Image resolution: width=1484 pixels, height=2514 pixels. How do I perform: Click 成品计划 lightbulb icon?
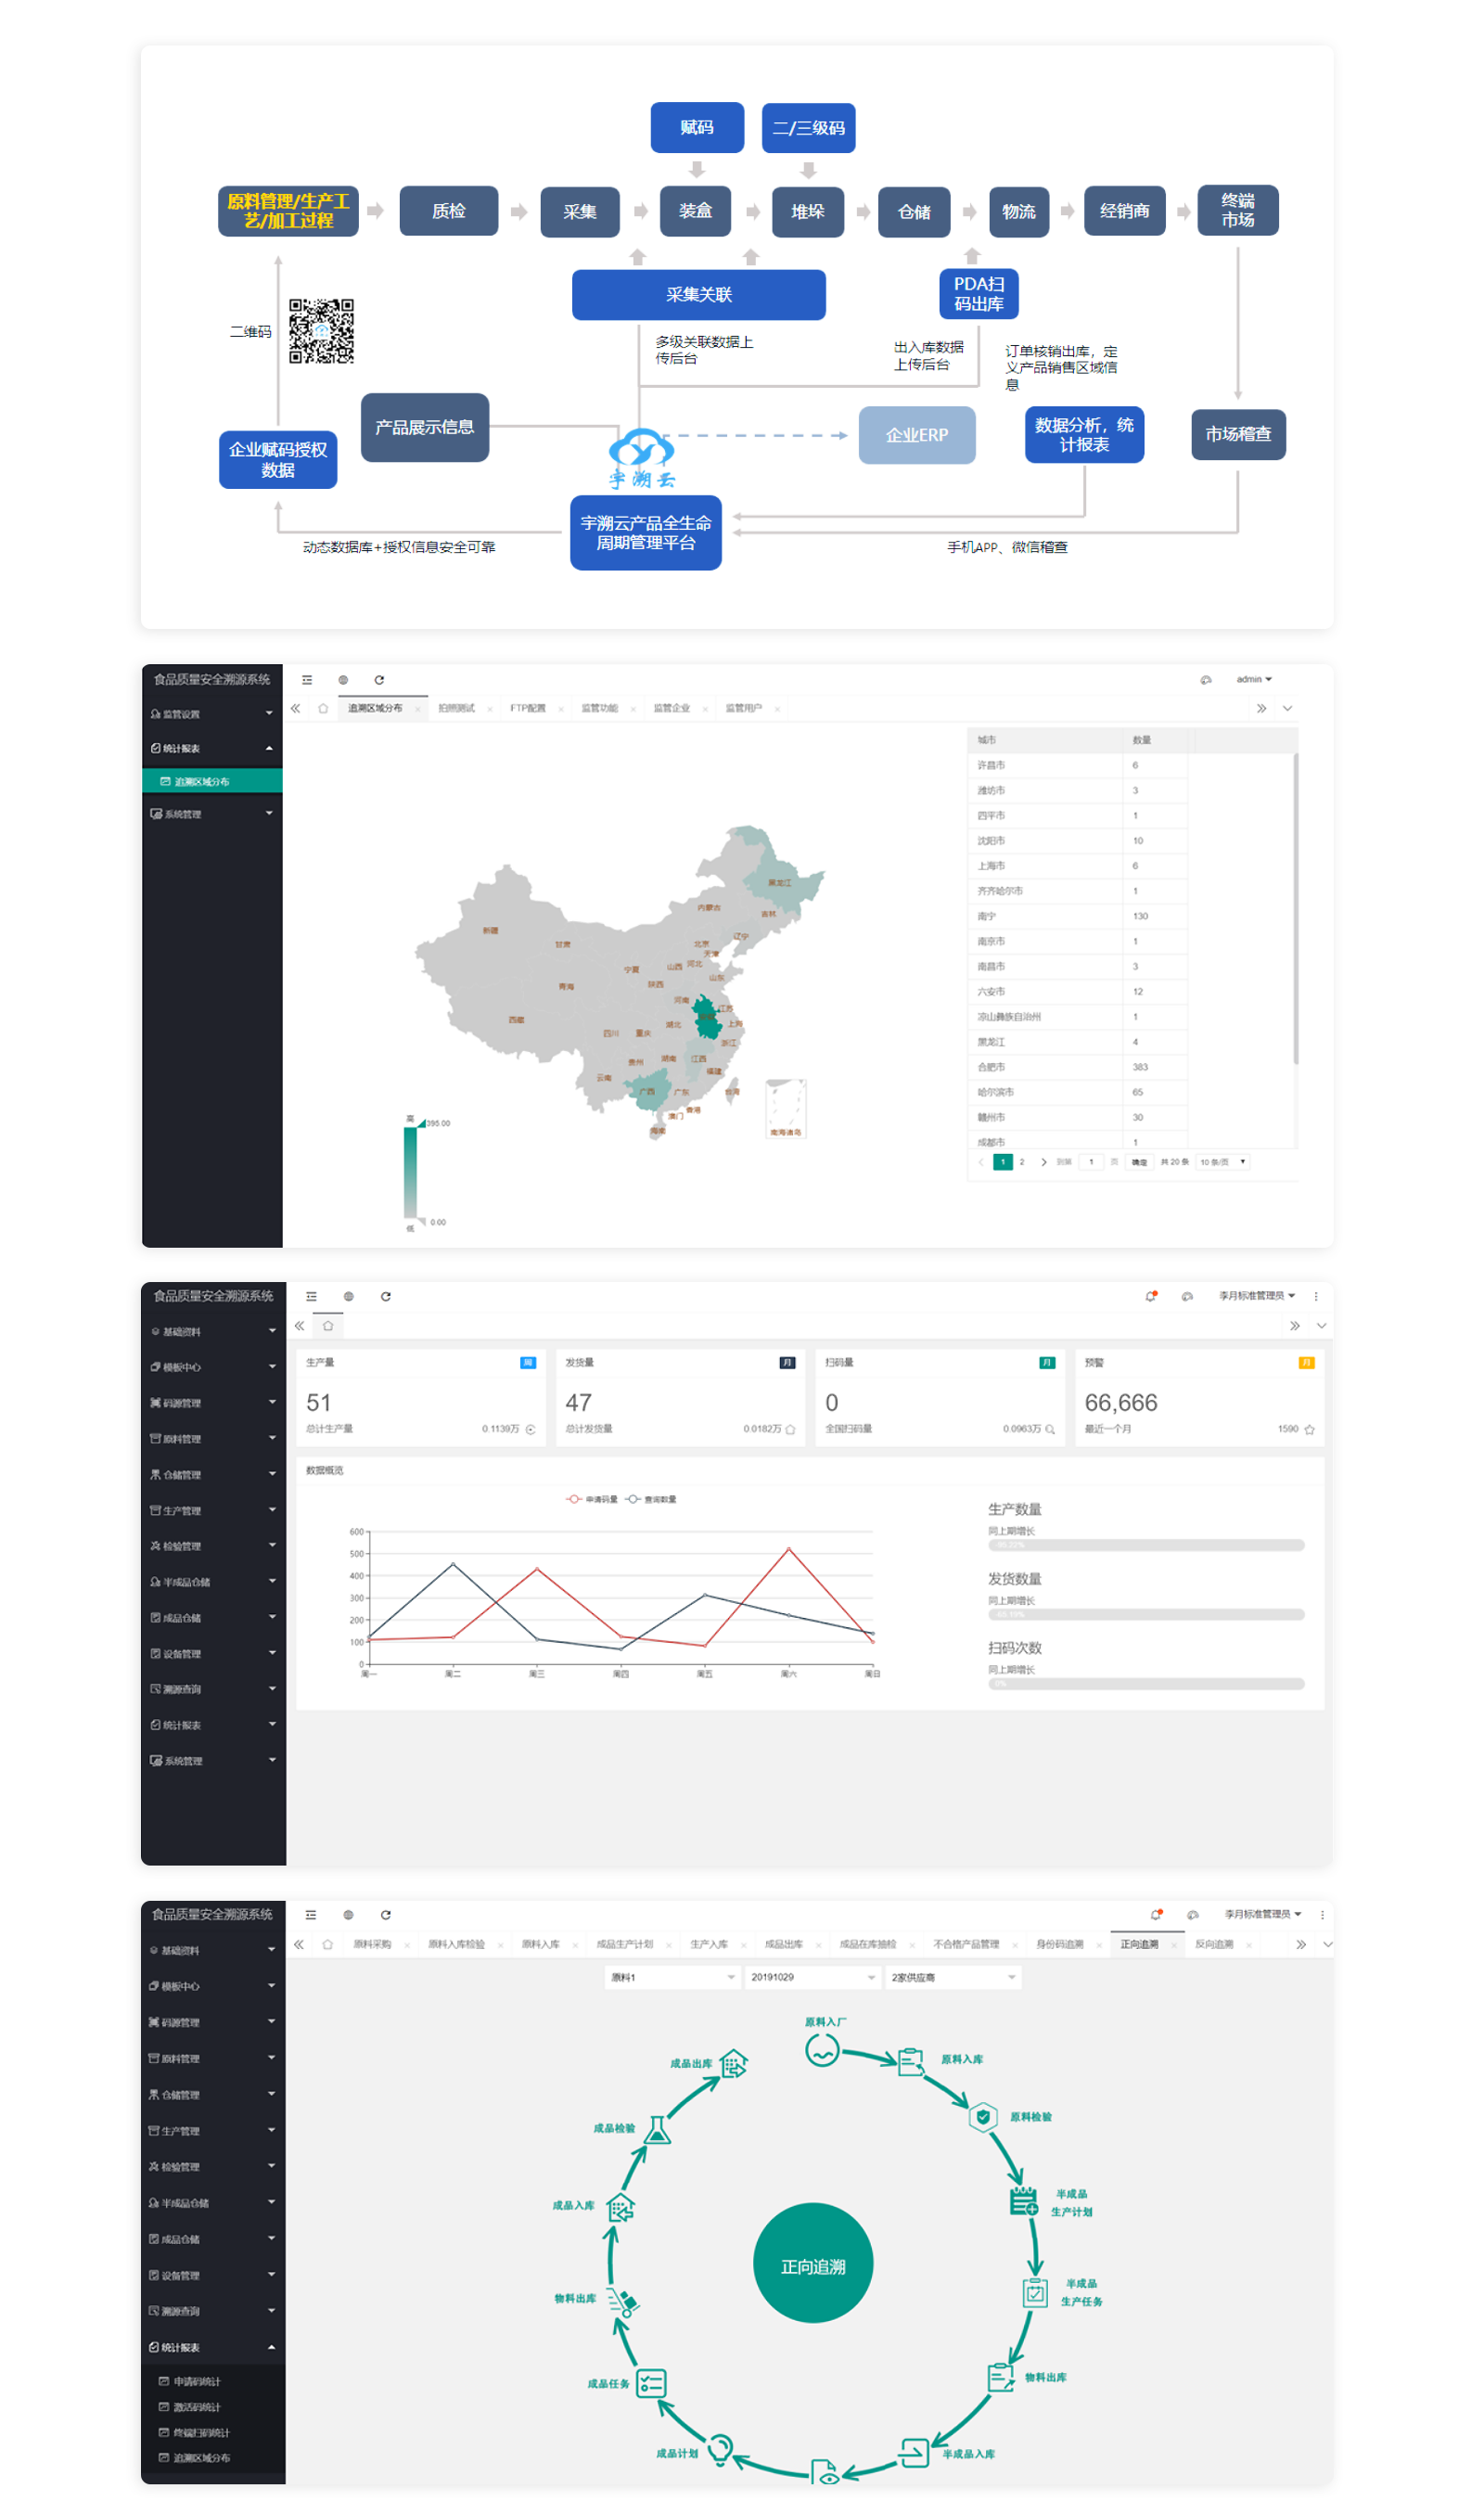tap(720, 2449)
